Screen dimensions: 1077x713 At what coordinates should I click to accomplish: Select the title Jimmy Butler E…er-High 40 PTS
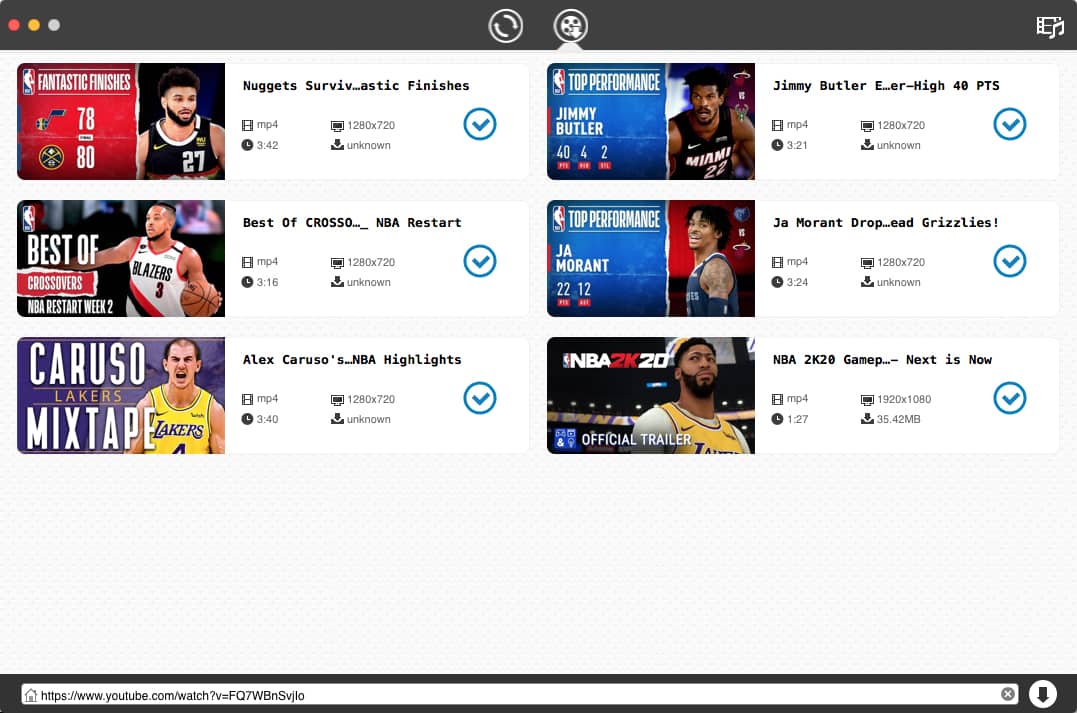[886, 86]
